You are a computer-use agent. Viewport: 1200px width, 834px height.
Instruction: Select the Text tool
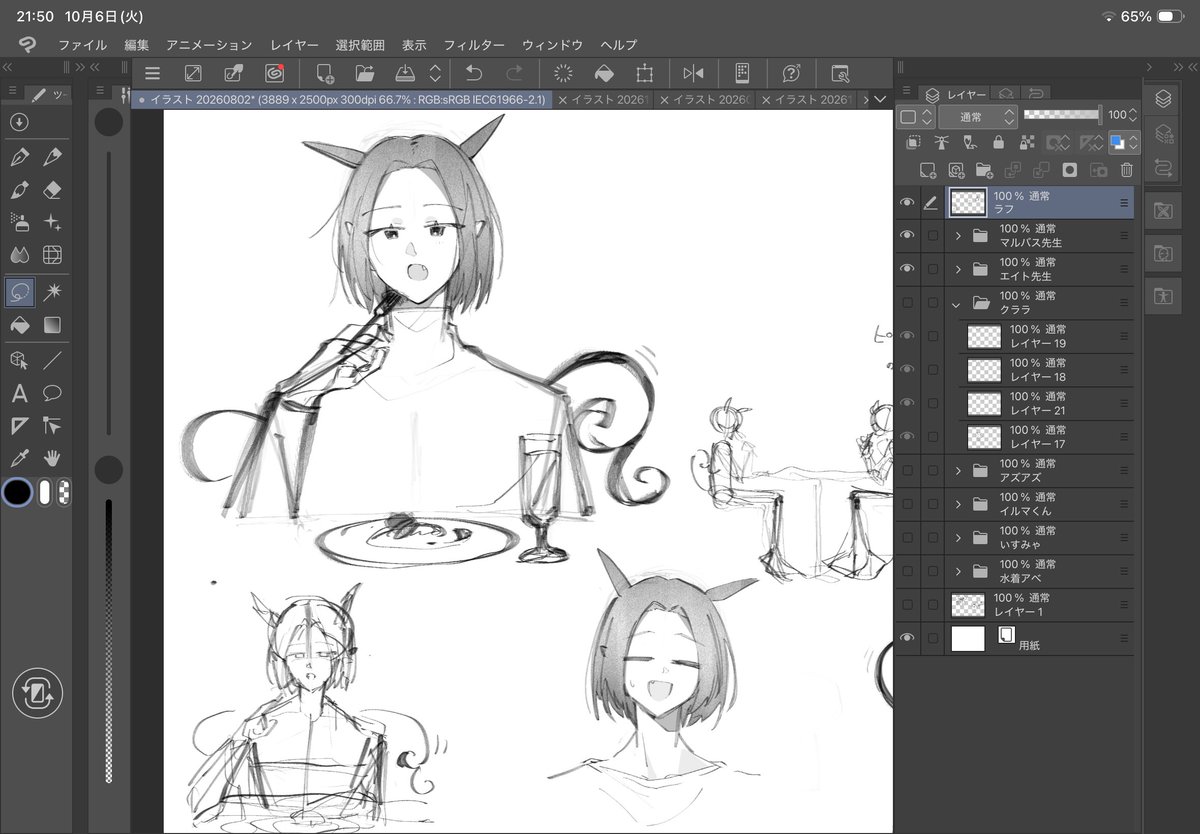click(19, 393)
